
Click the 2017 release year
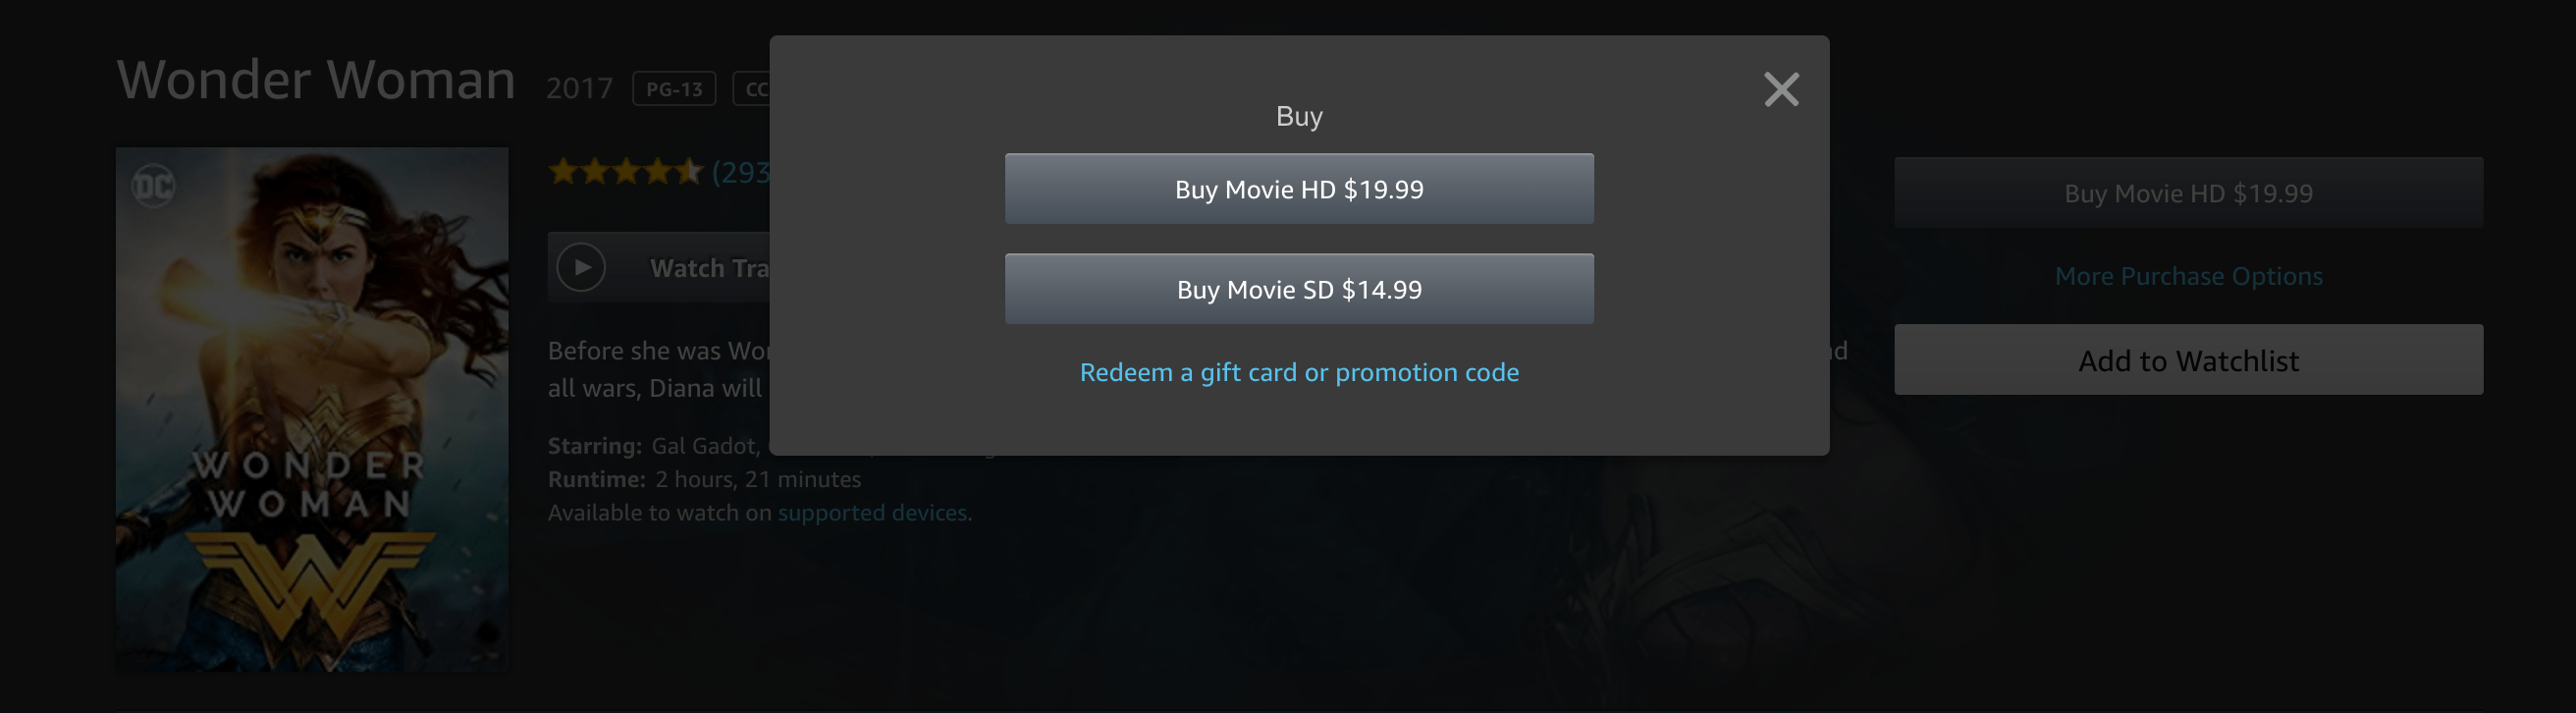coord(579,89)
